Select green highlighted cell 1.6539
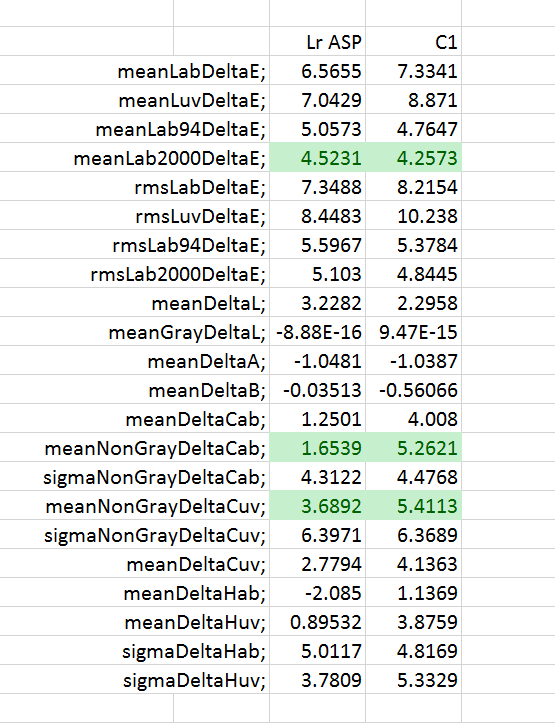Screen dimensions: 555x723 click(318, 447)
